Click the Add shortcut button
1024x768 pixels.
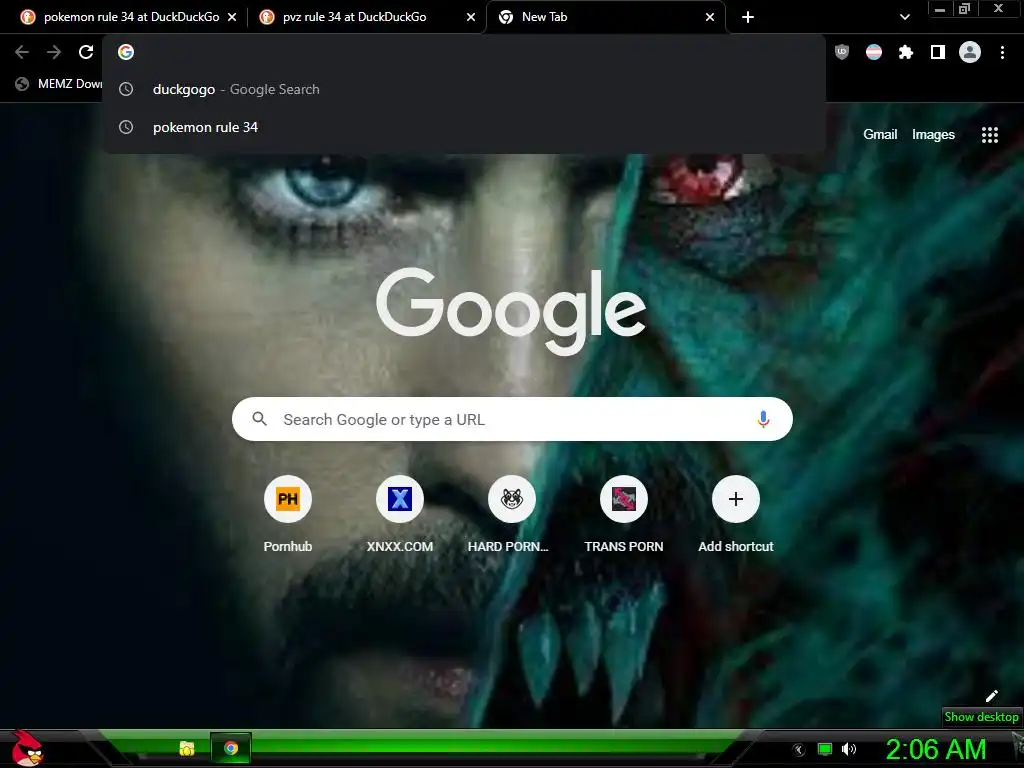[735, 515]
